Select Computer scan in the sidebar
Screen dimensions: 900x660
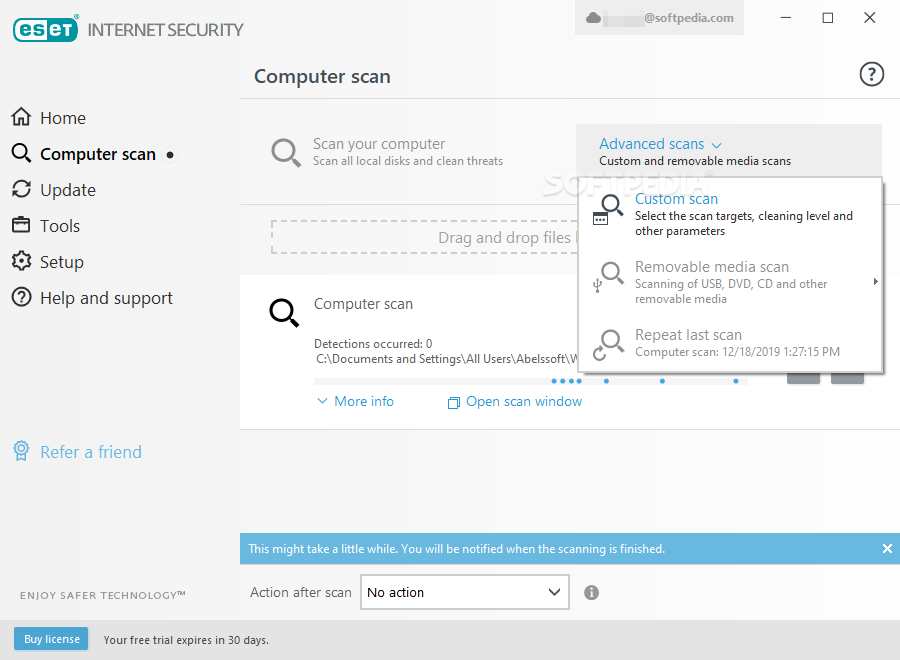point(98,154)
